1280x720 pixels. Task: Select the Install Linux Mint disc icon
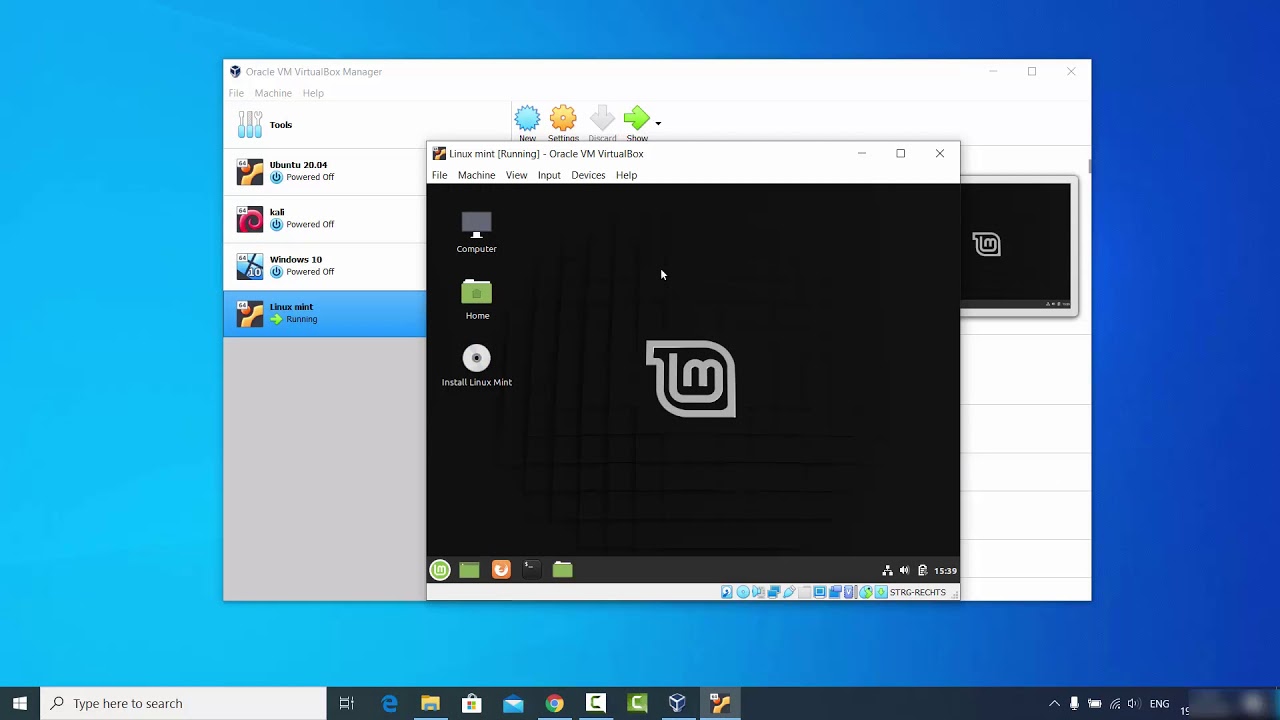pos(477,367)
